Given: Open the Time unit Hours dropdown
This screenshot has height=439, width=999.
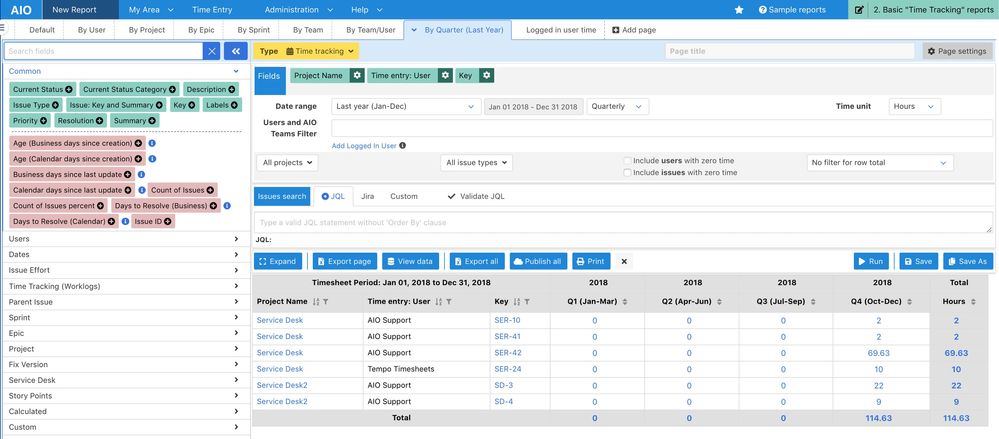Looking at the screenshot, I should [914, 106].
